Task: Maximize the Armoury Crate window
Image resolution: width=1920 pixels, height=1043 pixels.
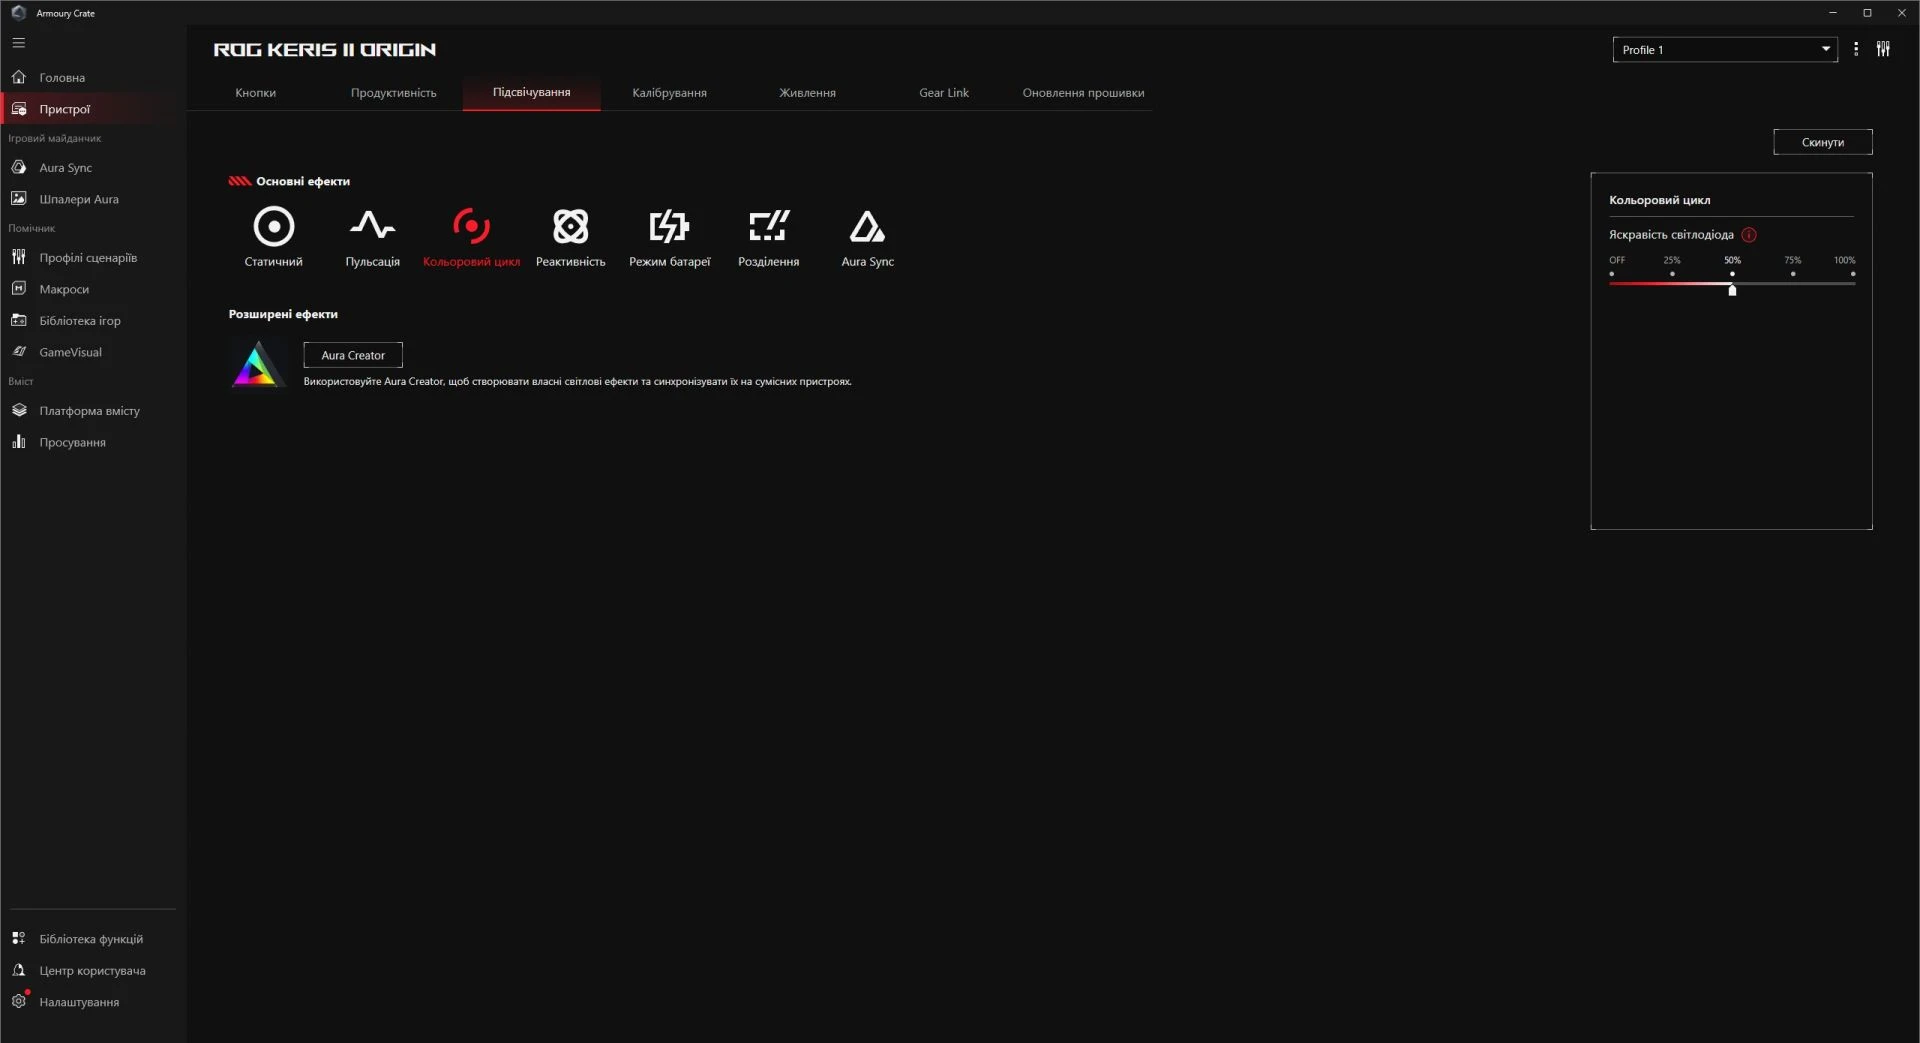Action: (x=1867, y=13)
